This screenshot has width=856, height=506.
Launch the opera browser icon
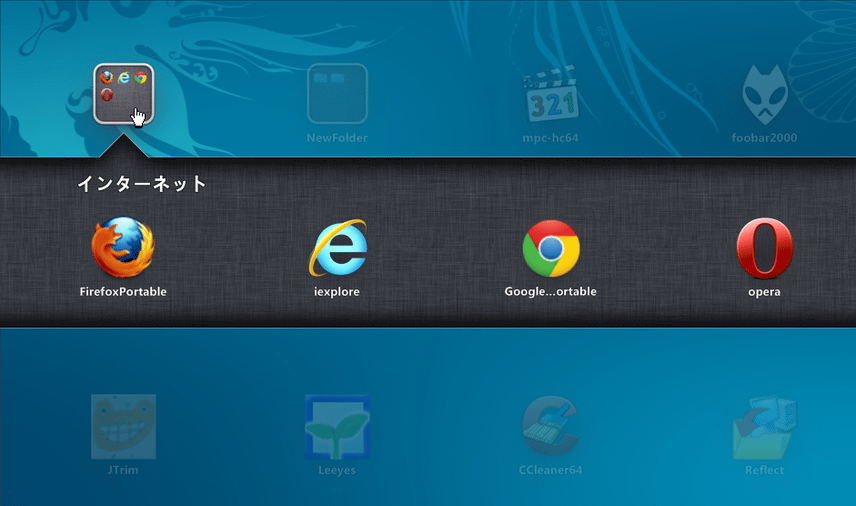point(764,248)
